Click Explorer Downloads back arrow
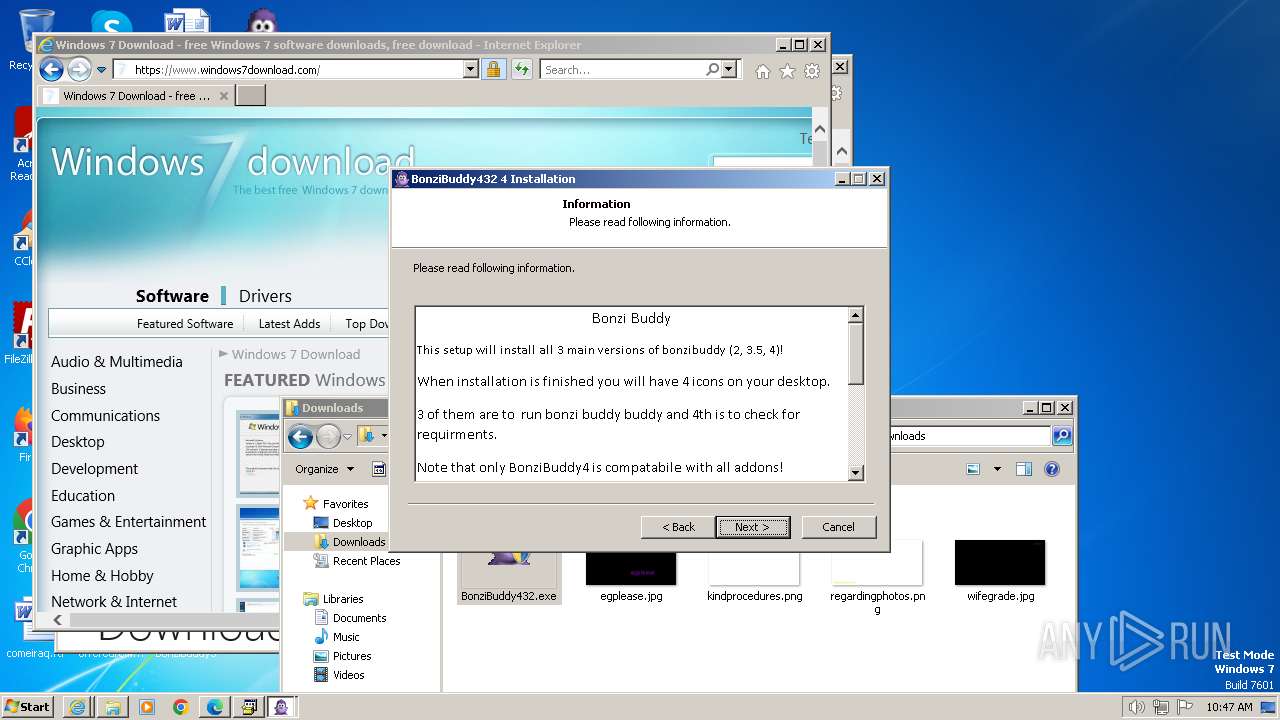 [300, 436]
